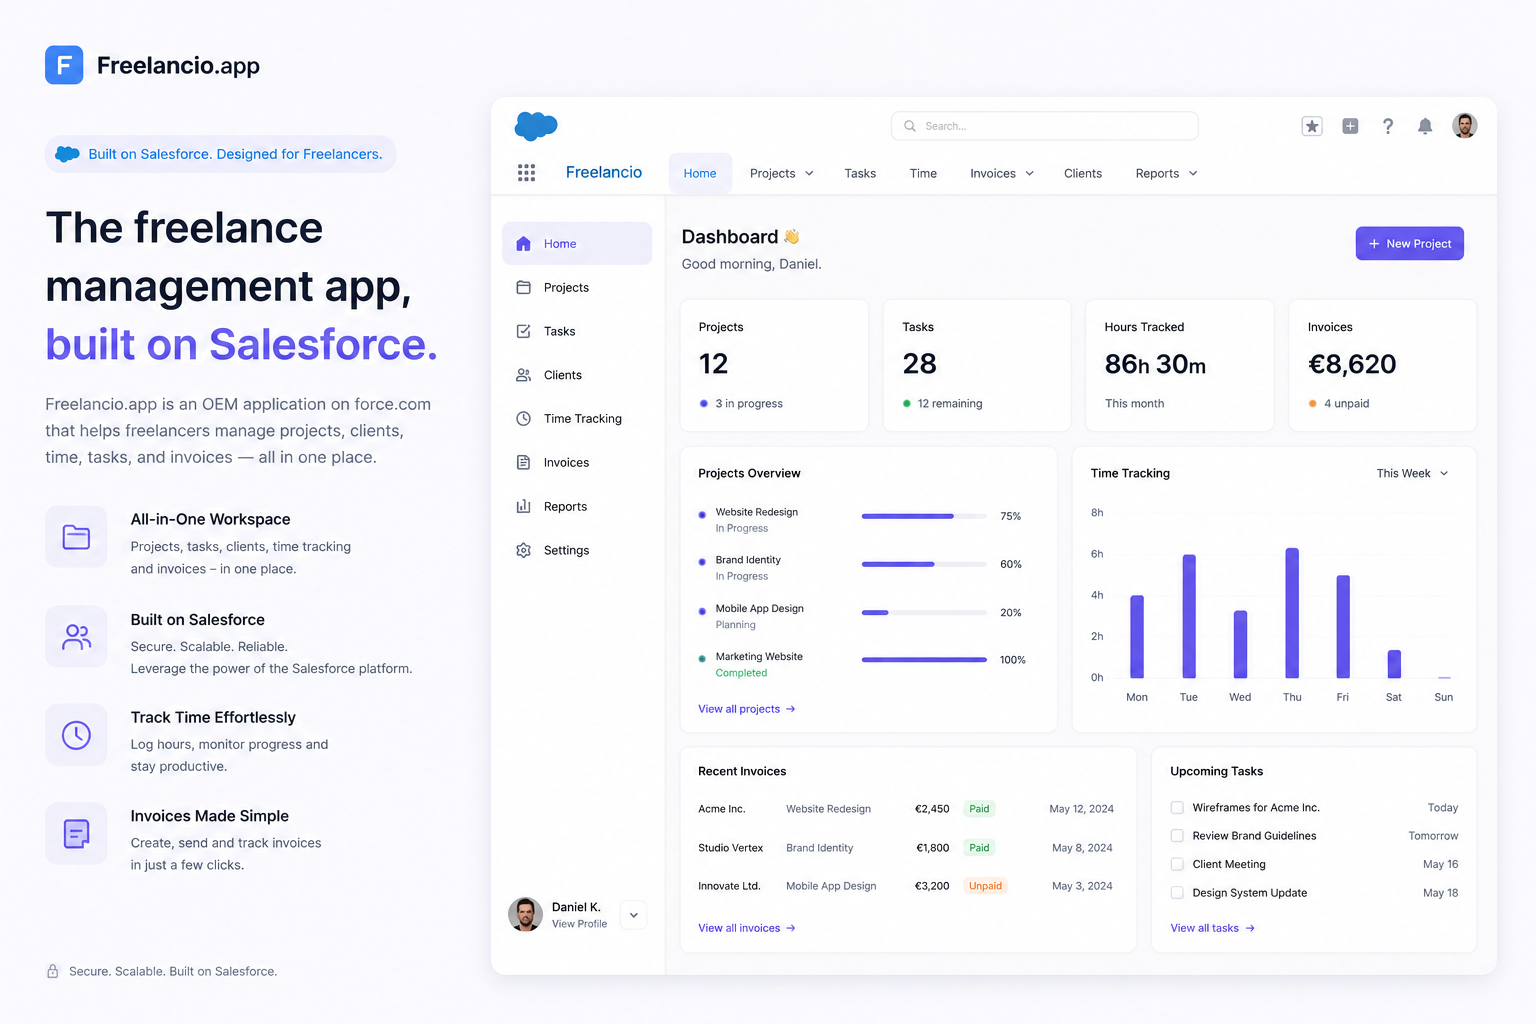
Task: Select Time Tracking in the sidebar
Action: coord(577,419)
